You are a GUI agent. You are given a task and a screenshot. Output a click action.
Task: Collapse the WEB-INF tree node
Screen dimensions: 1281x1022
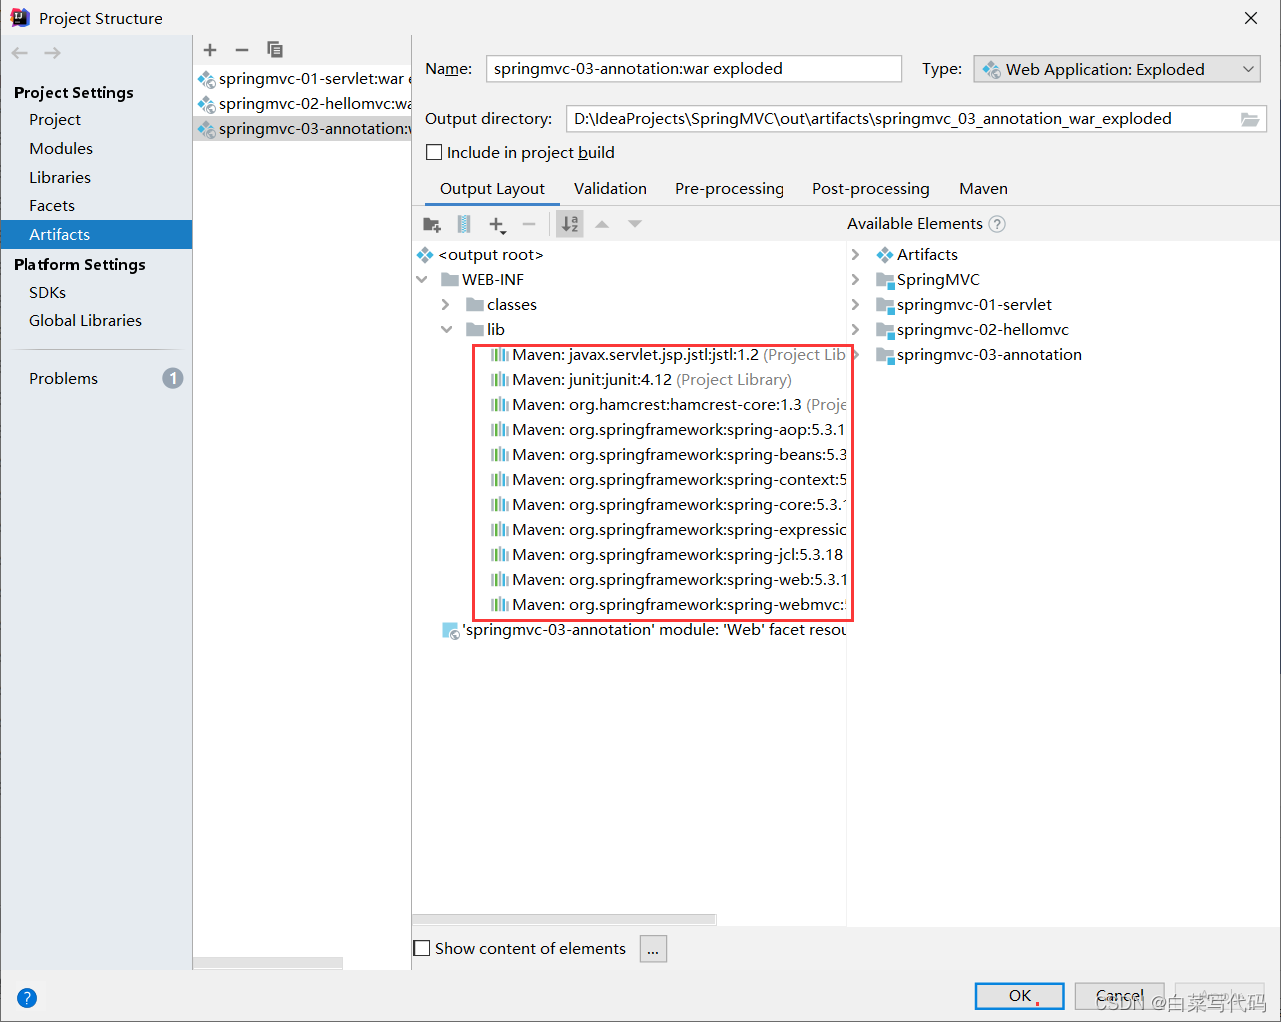422,280
